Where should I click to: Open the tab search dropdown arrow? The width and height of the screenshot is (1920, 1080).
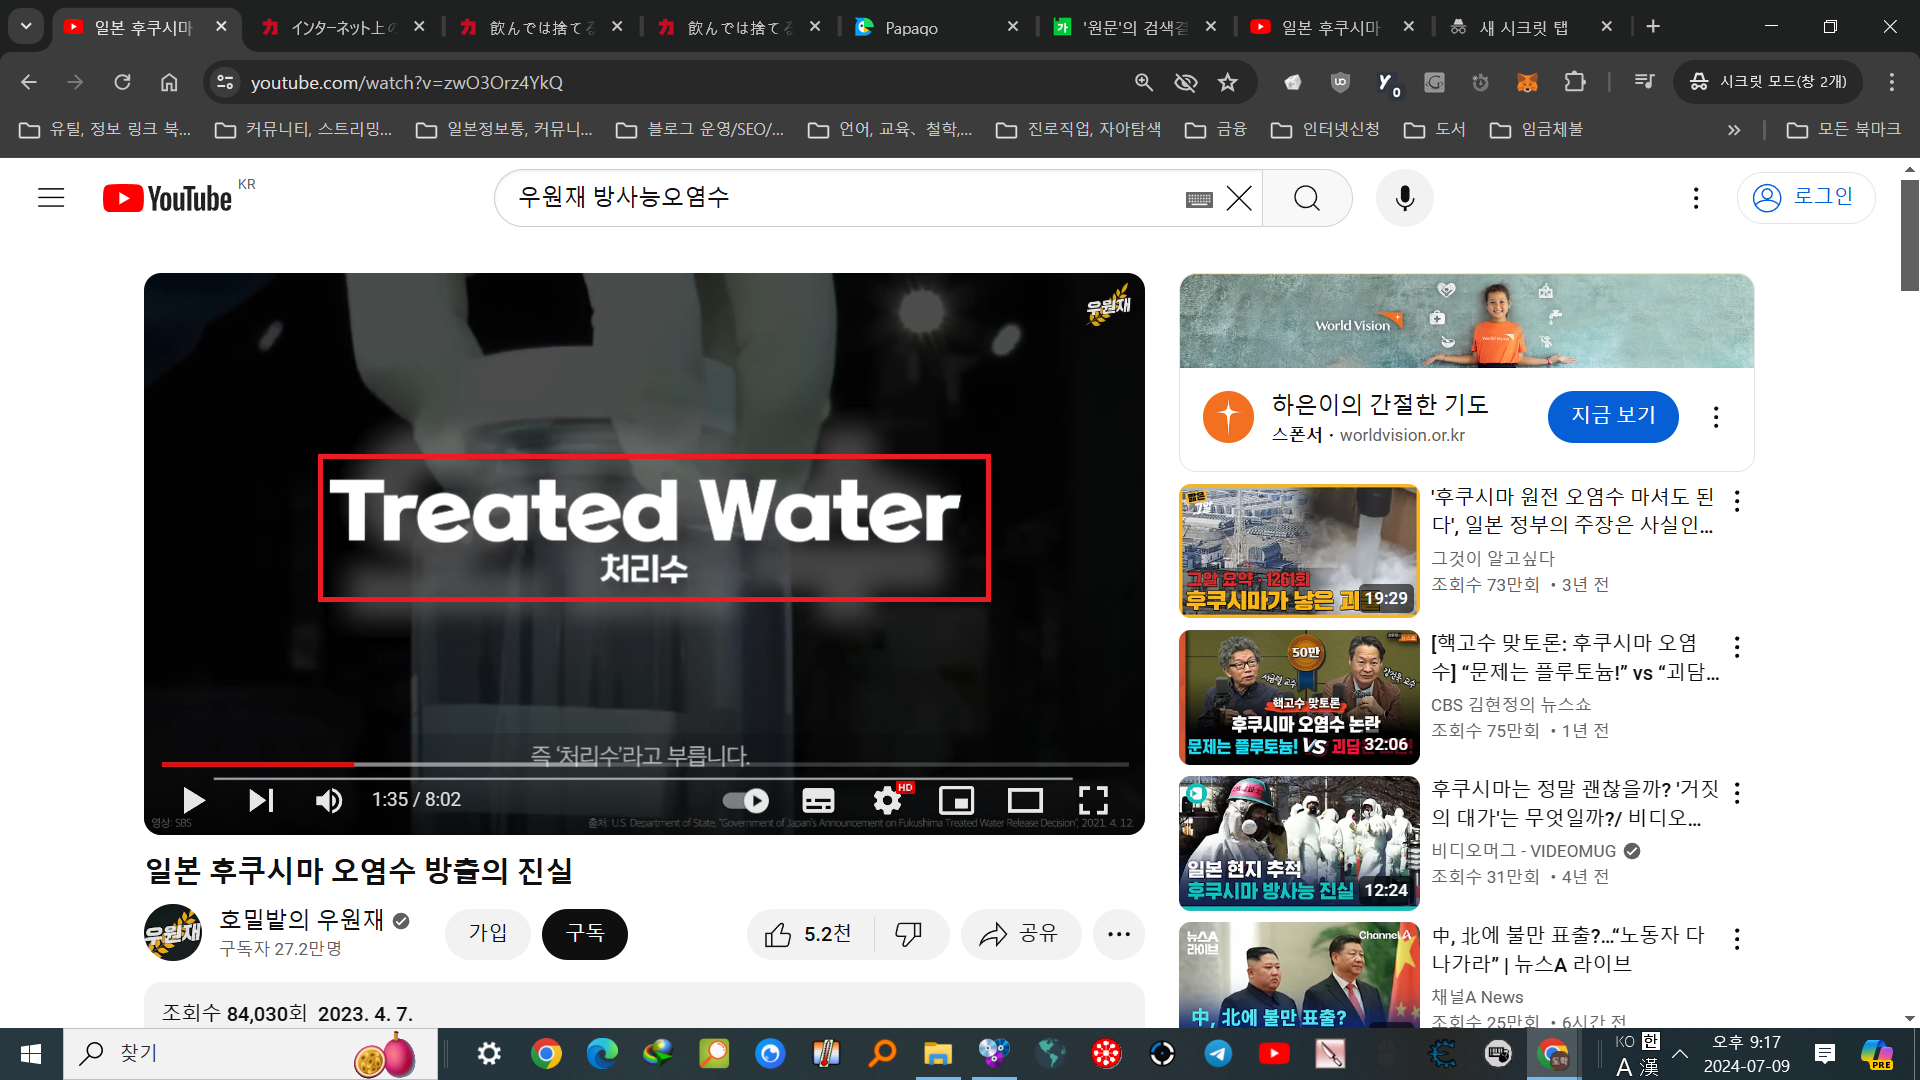[26, 27]
